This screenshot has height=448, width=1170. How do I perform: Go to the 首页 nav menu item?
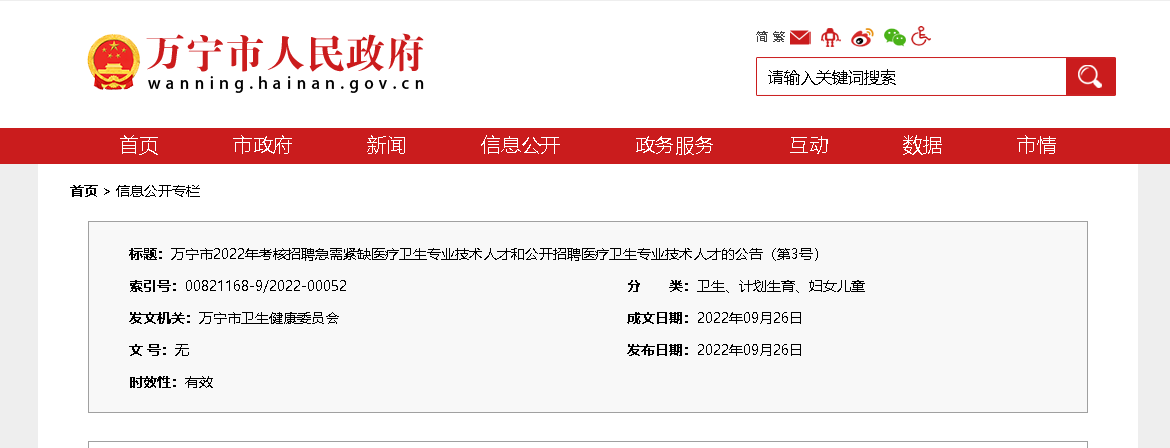pyautogui.click(x=140, y=145)
